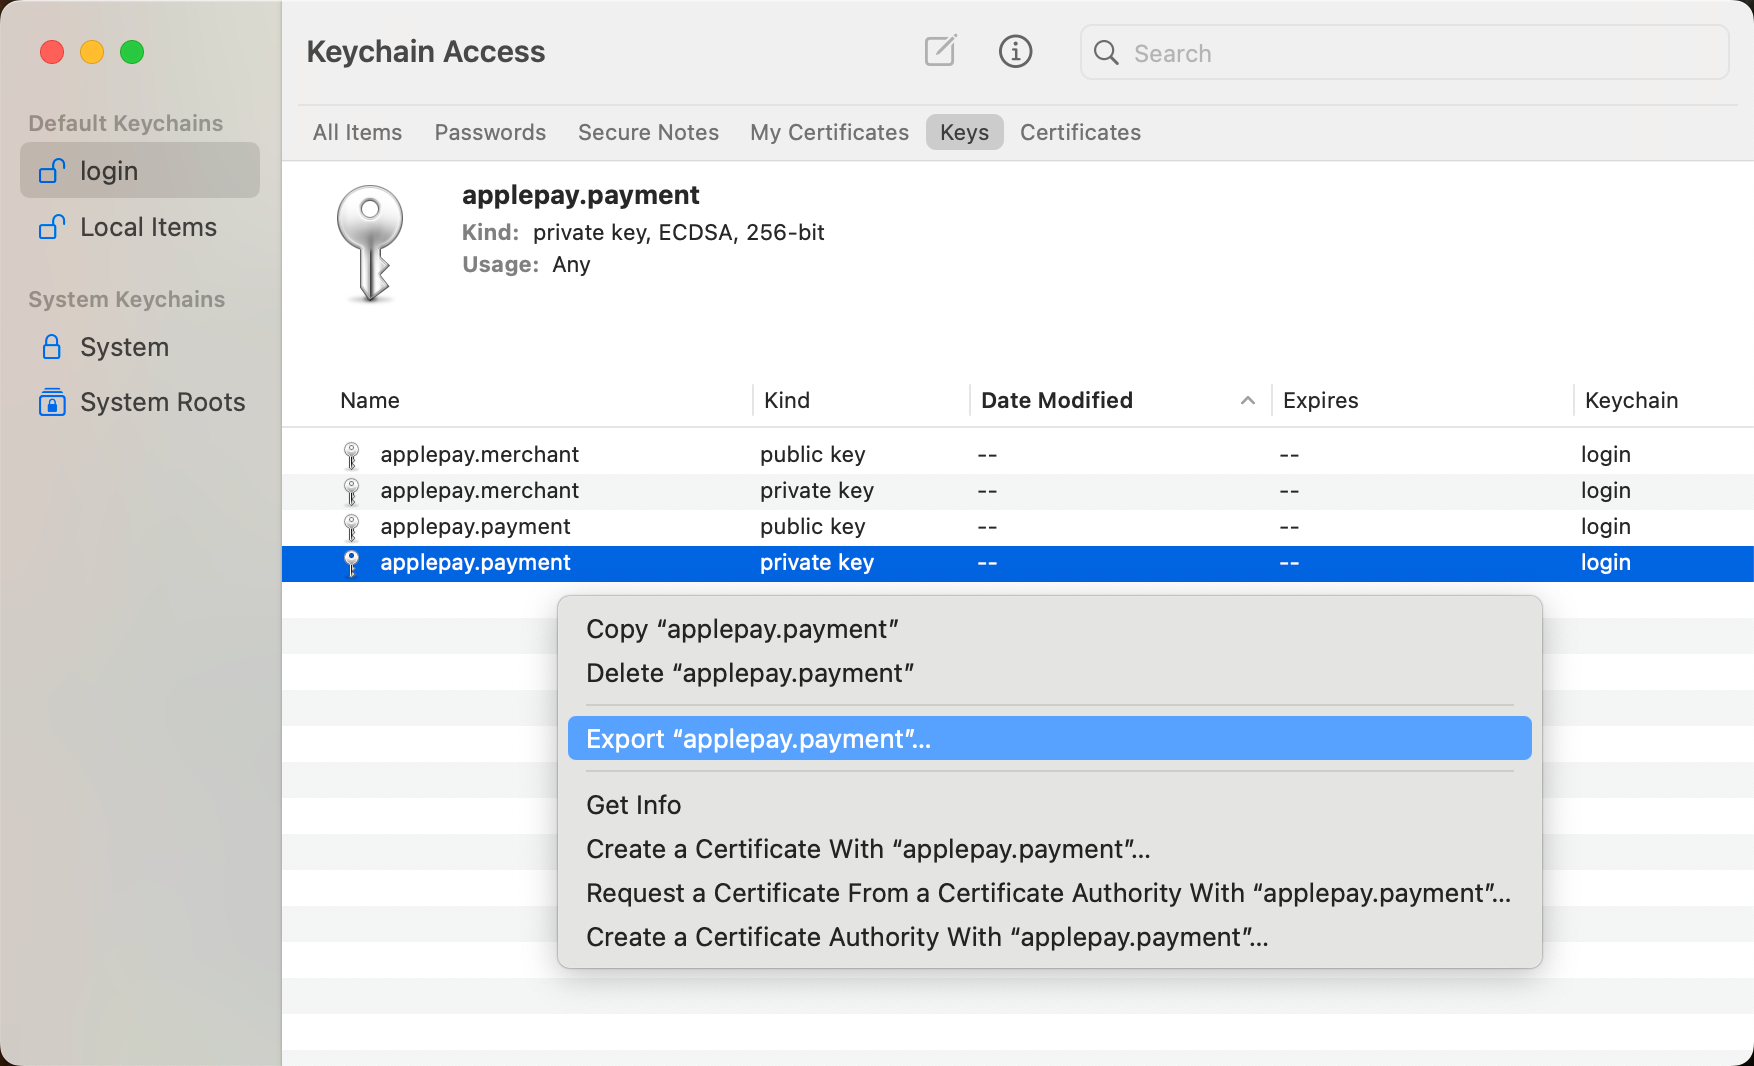Click the large key image in details
The image size is (1754, 1066).
pyautogui.click(x=370, y=243)
